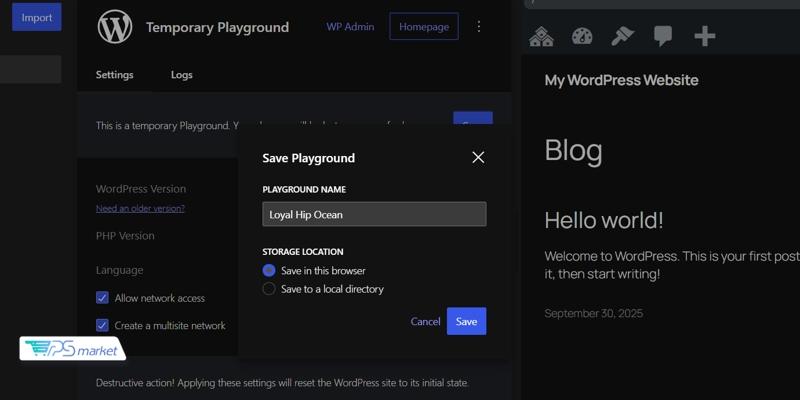This screenshot has width=800, height=400.
Task: Switch to the Logs tab
Action: 182,75
